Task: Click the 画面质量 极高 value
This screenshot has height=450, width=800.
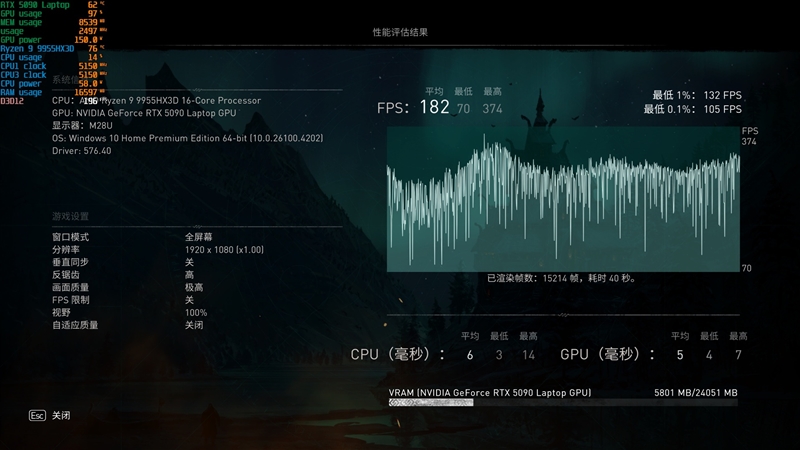Action: coord(194,287)
